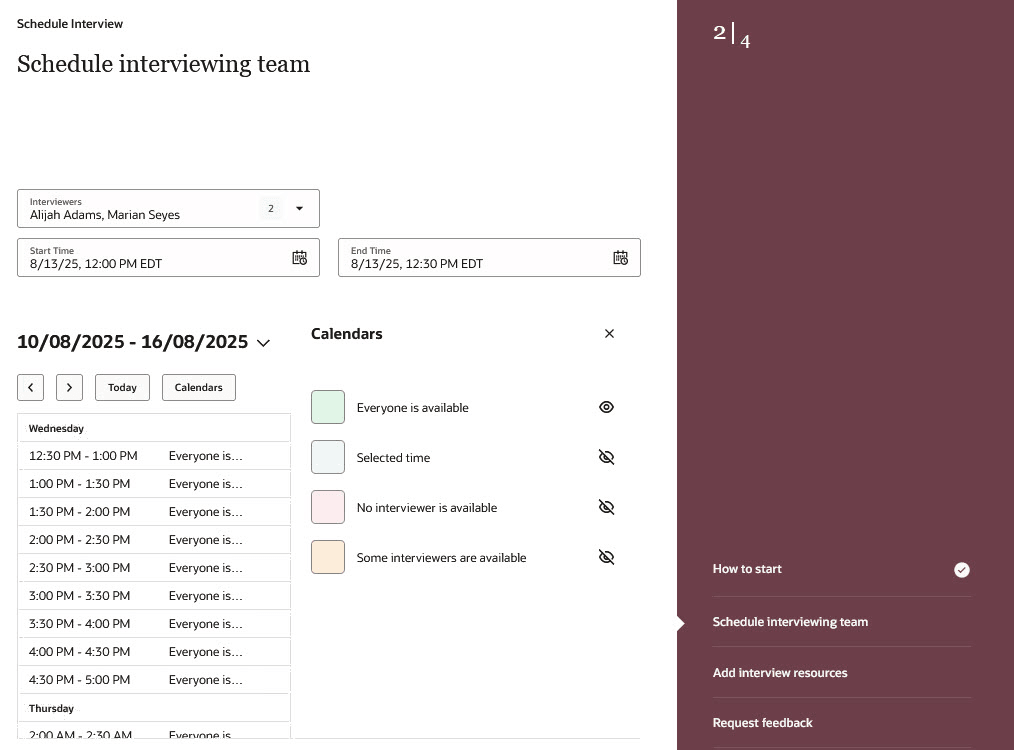Open the Start Time calendar picker icon
Screen dimensions: 1014x750
pos(299,258)
